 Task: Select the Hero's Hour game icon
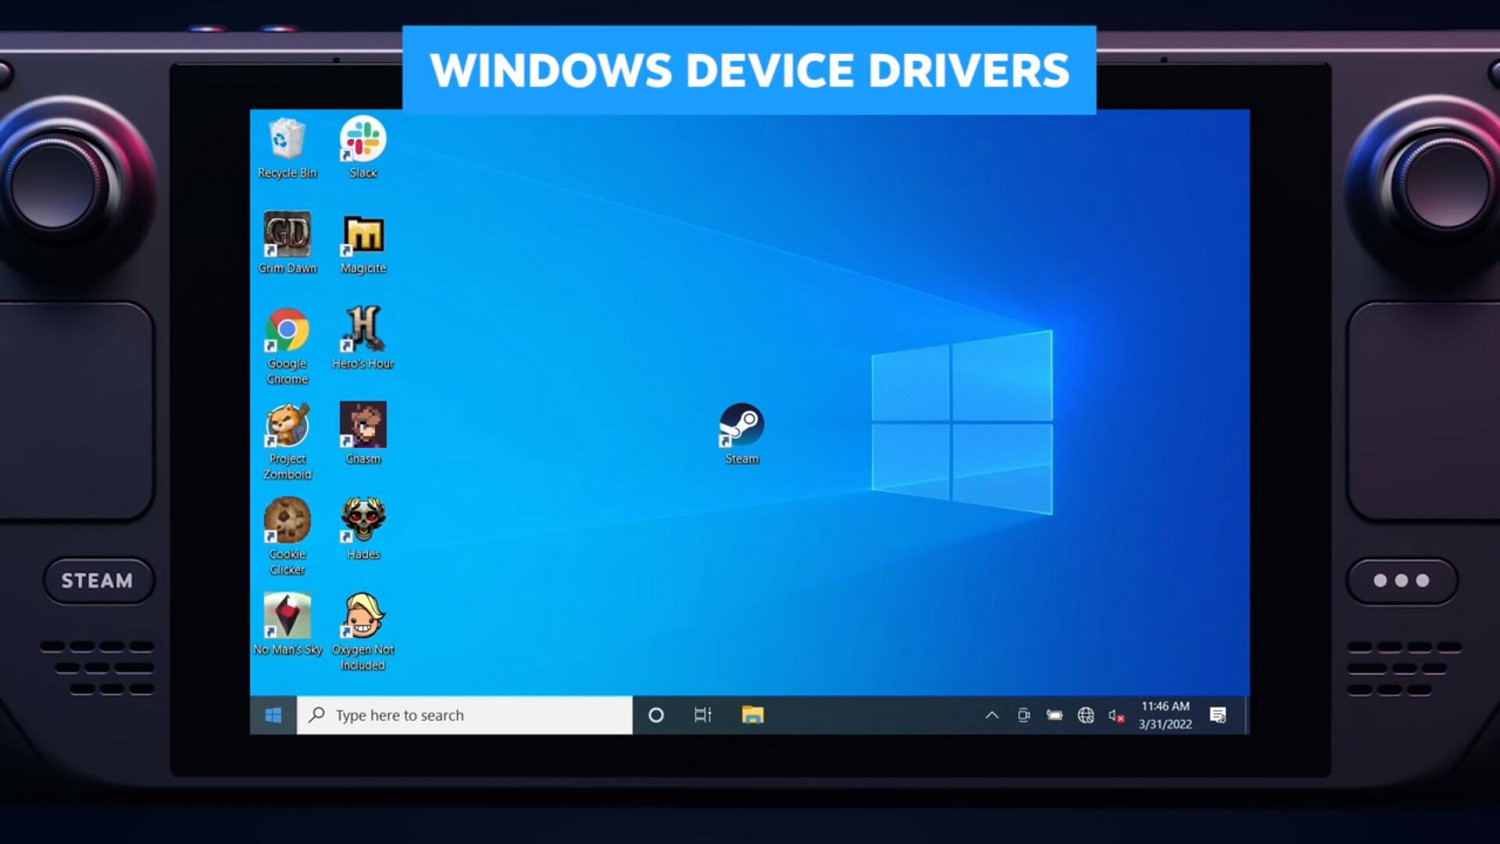tap(363, 331)
